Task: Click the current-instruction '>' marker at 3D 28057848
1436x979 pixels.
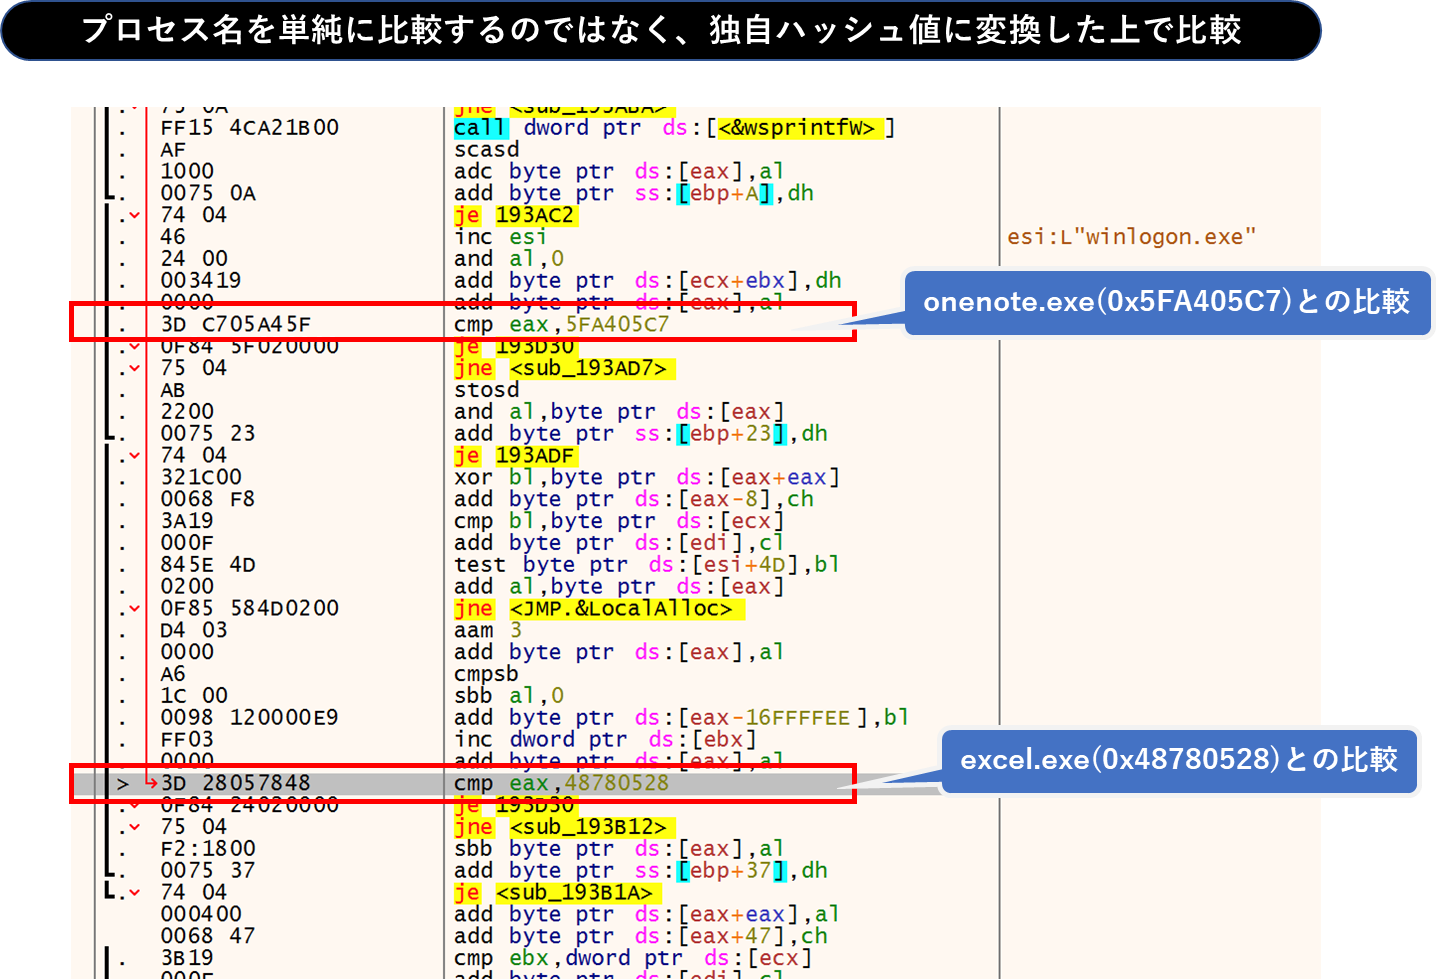Action: 123,784
